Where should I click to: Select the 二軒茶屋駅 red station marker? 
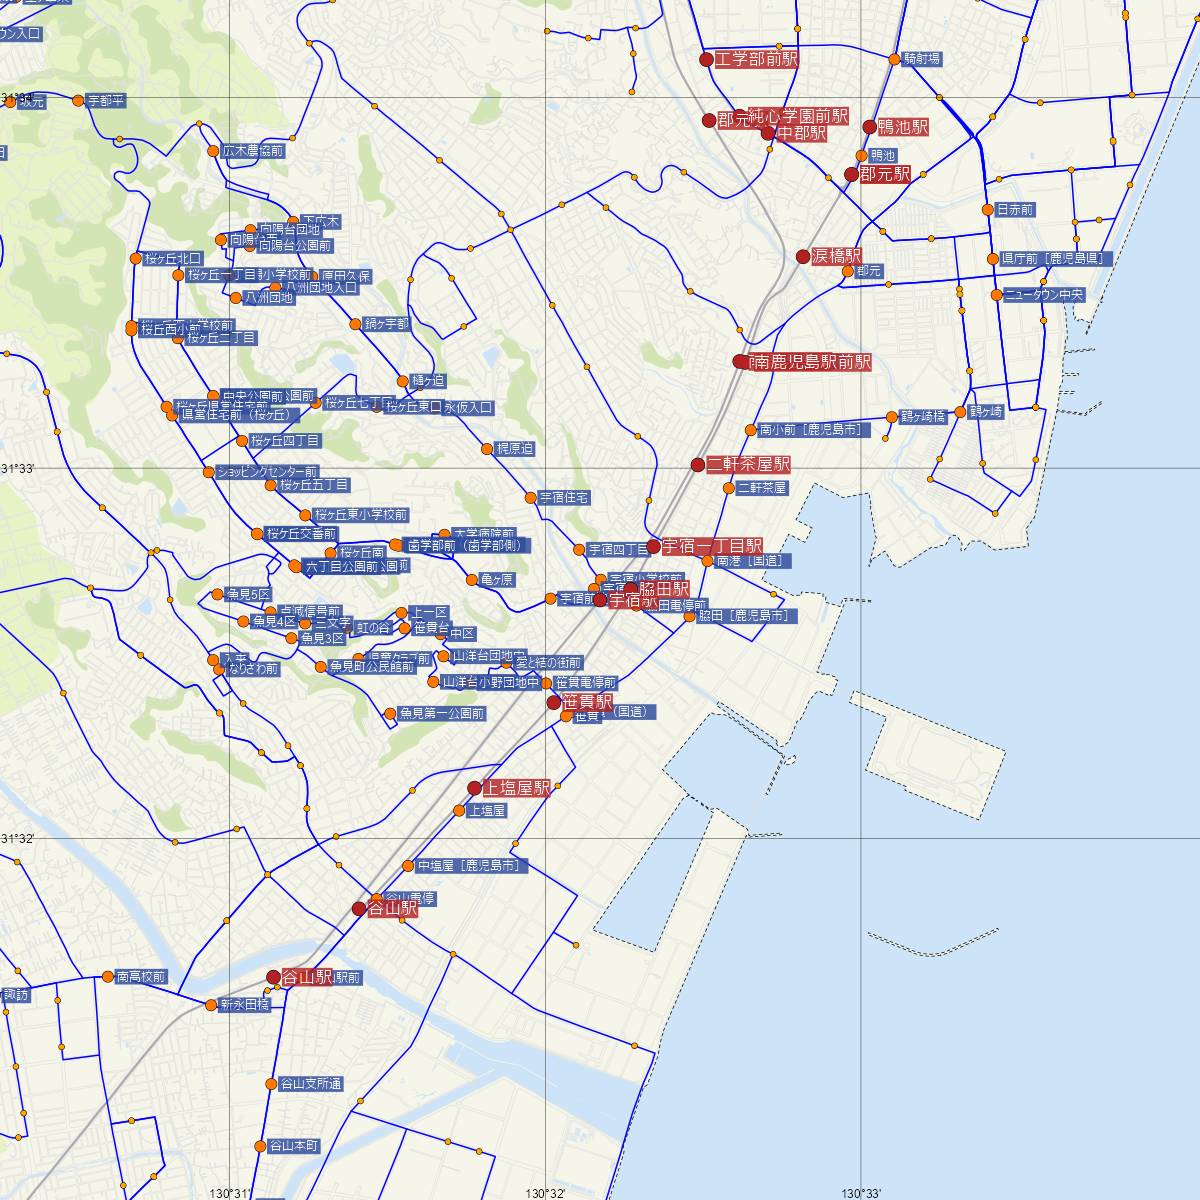pyautogui.click(x=698, y=465)
